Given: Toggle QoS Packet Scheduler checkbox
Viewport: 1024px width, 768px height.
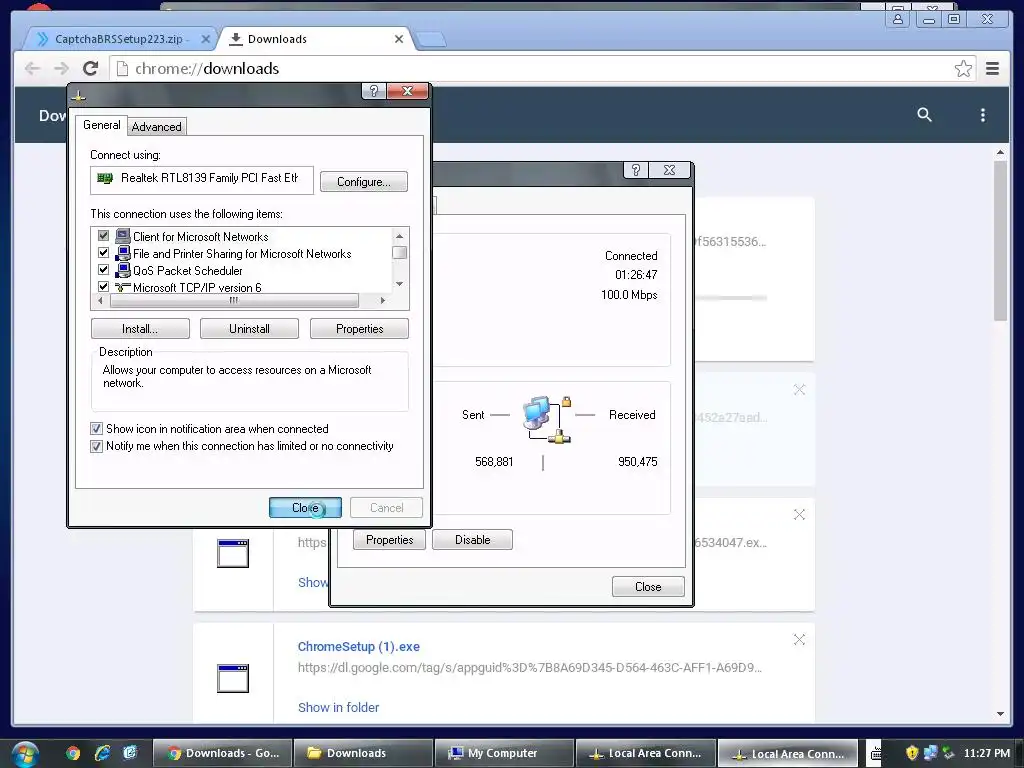Looking at the screenshot, I should click(103, 270).
